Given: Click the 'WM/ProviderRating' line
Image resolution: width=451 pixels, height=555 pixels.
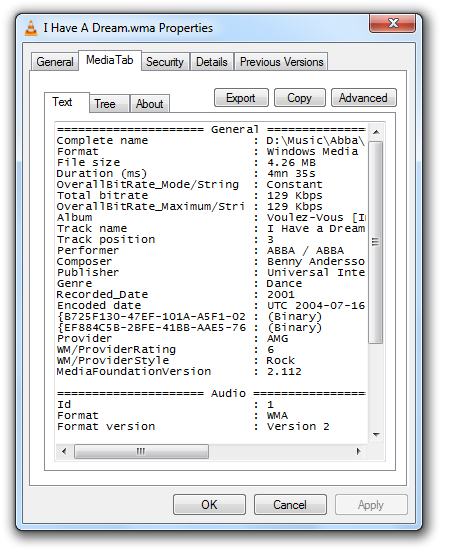Looking at the screenshot, I should [165, 349].
